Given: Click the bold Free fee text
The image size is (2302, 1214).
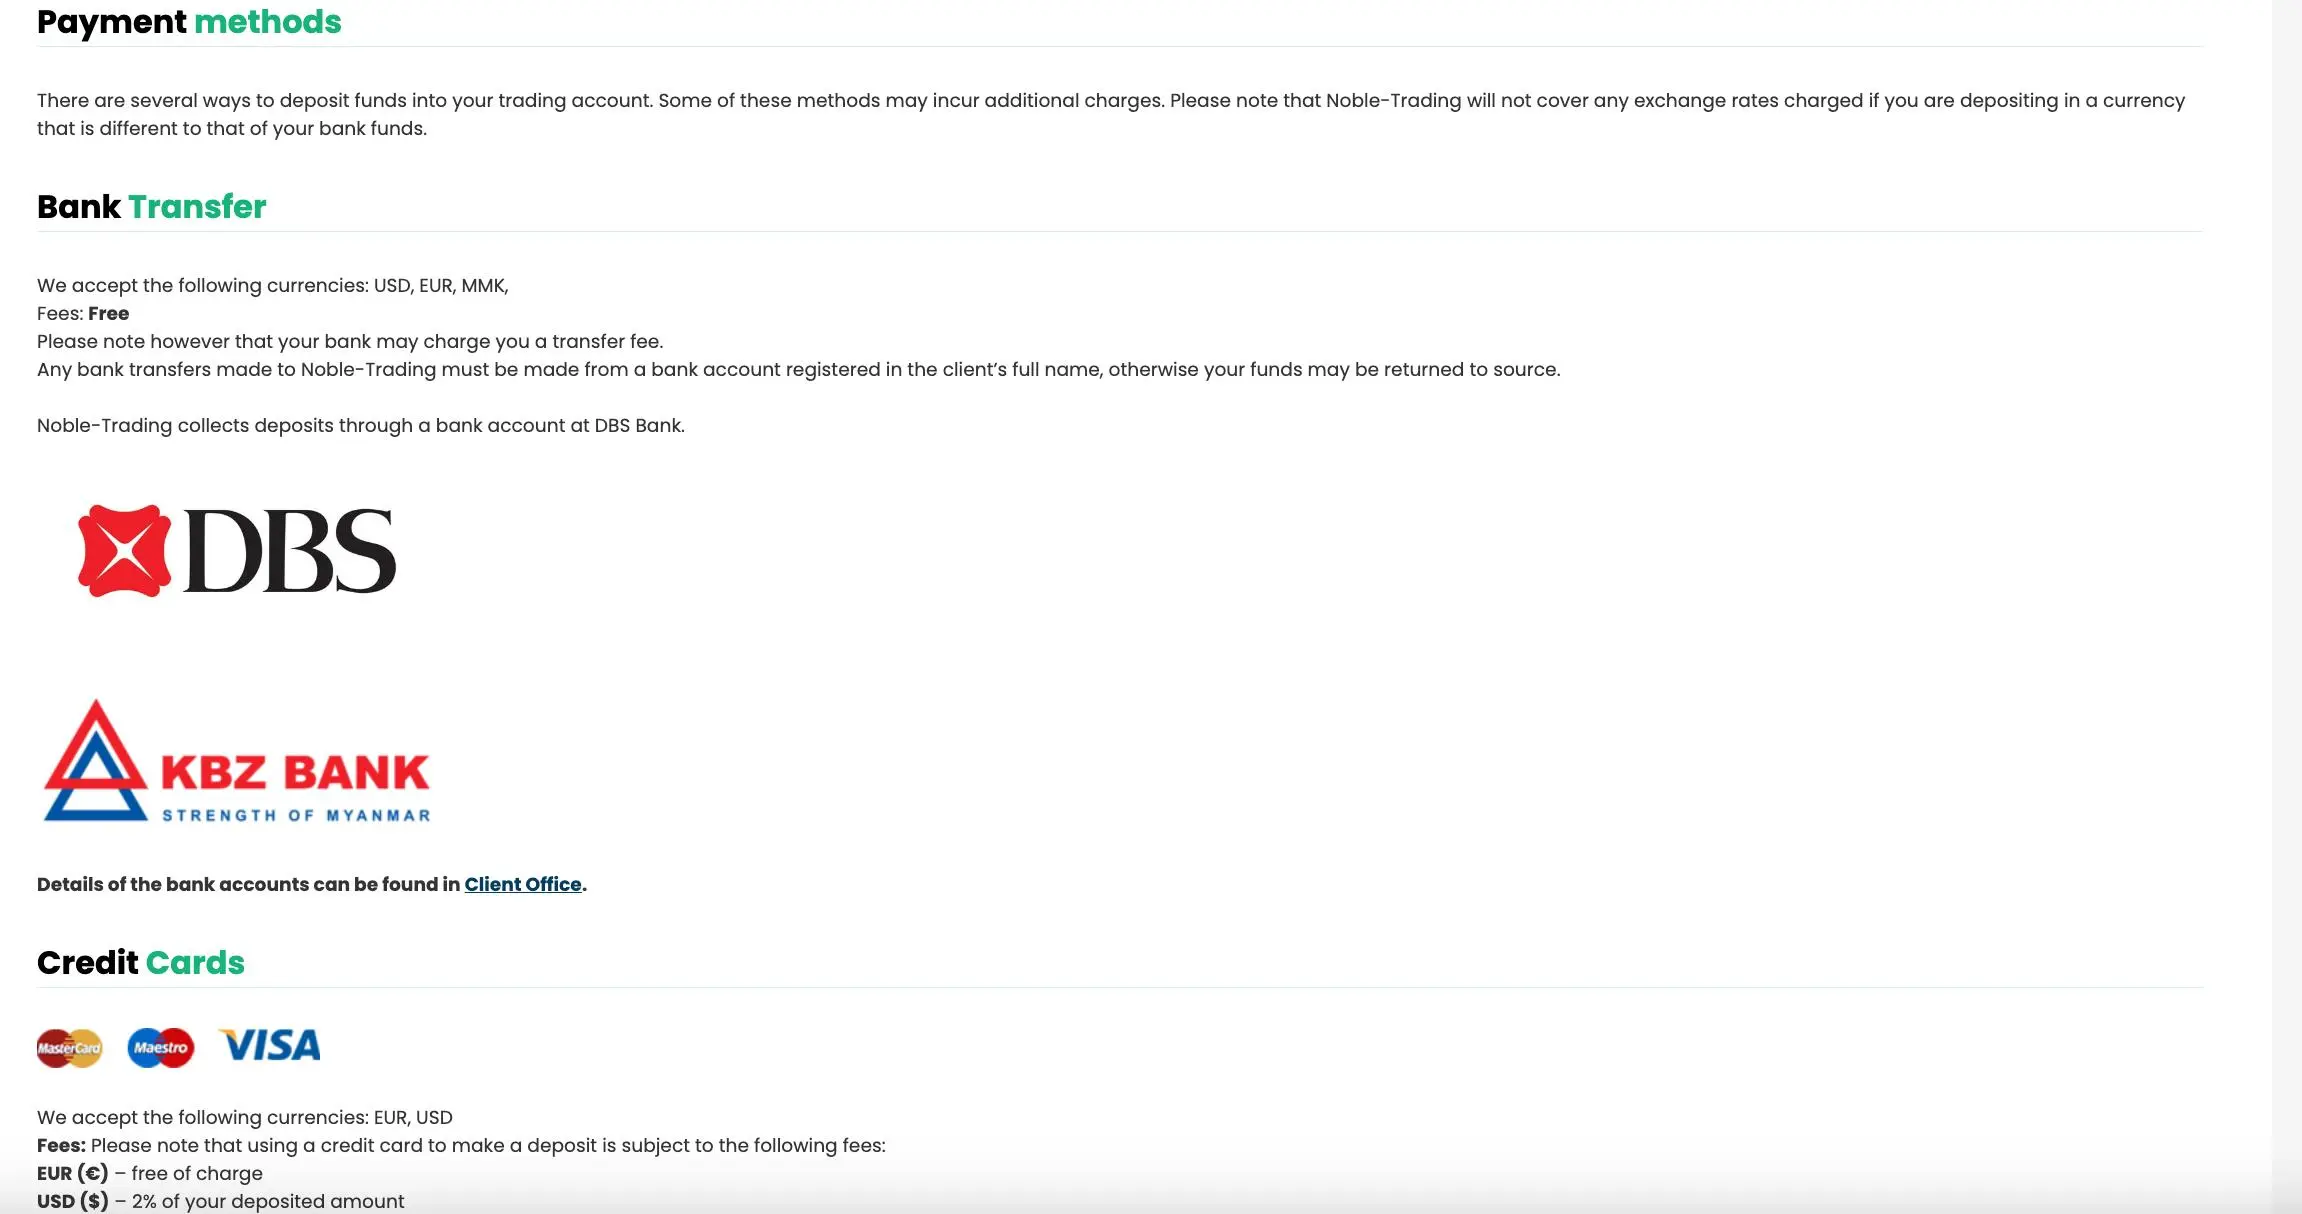Looking at the screenshot, I should click(x=108, y=313).
